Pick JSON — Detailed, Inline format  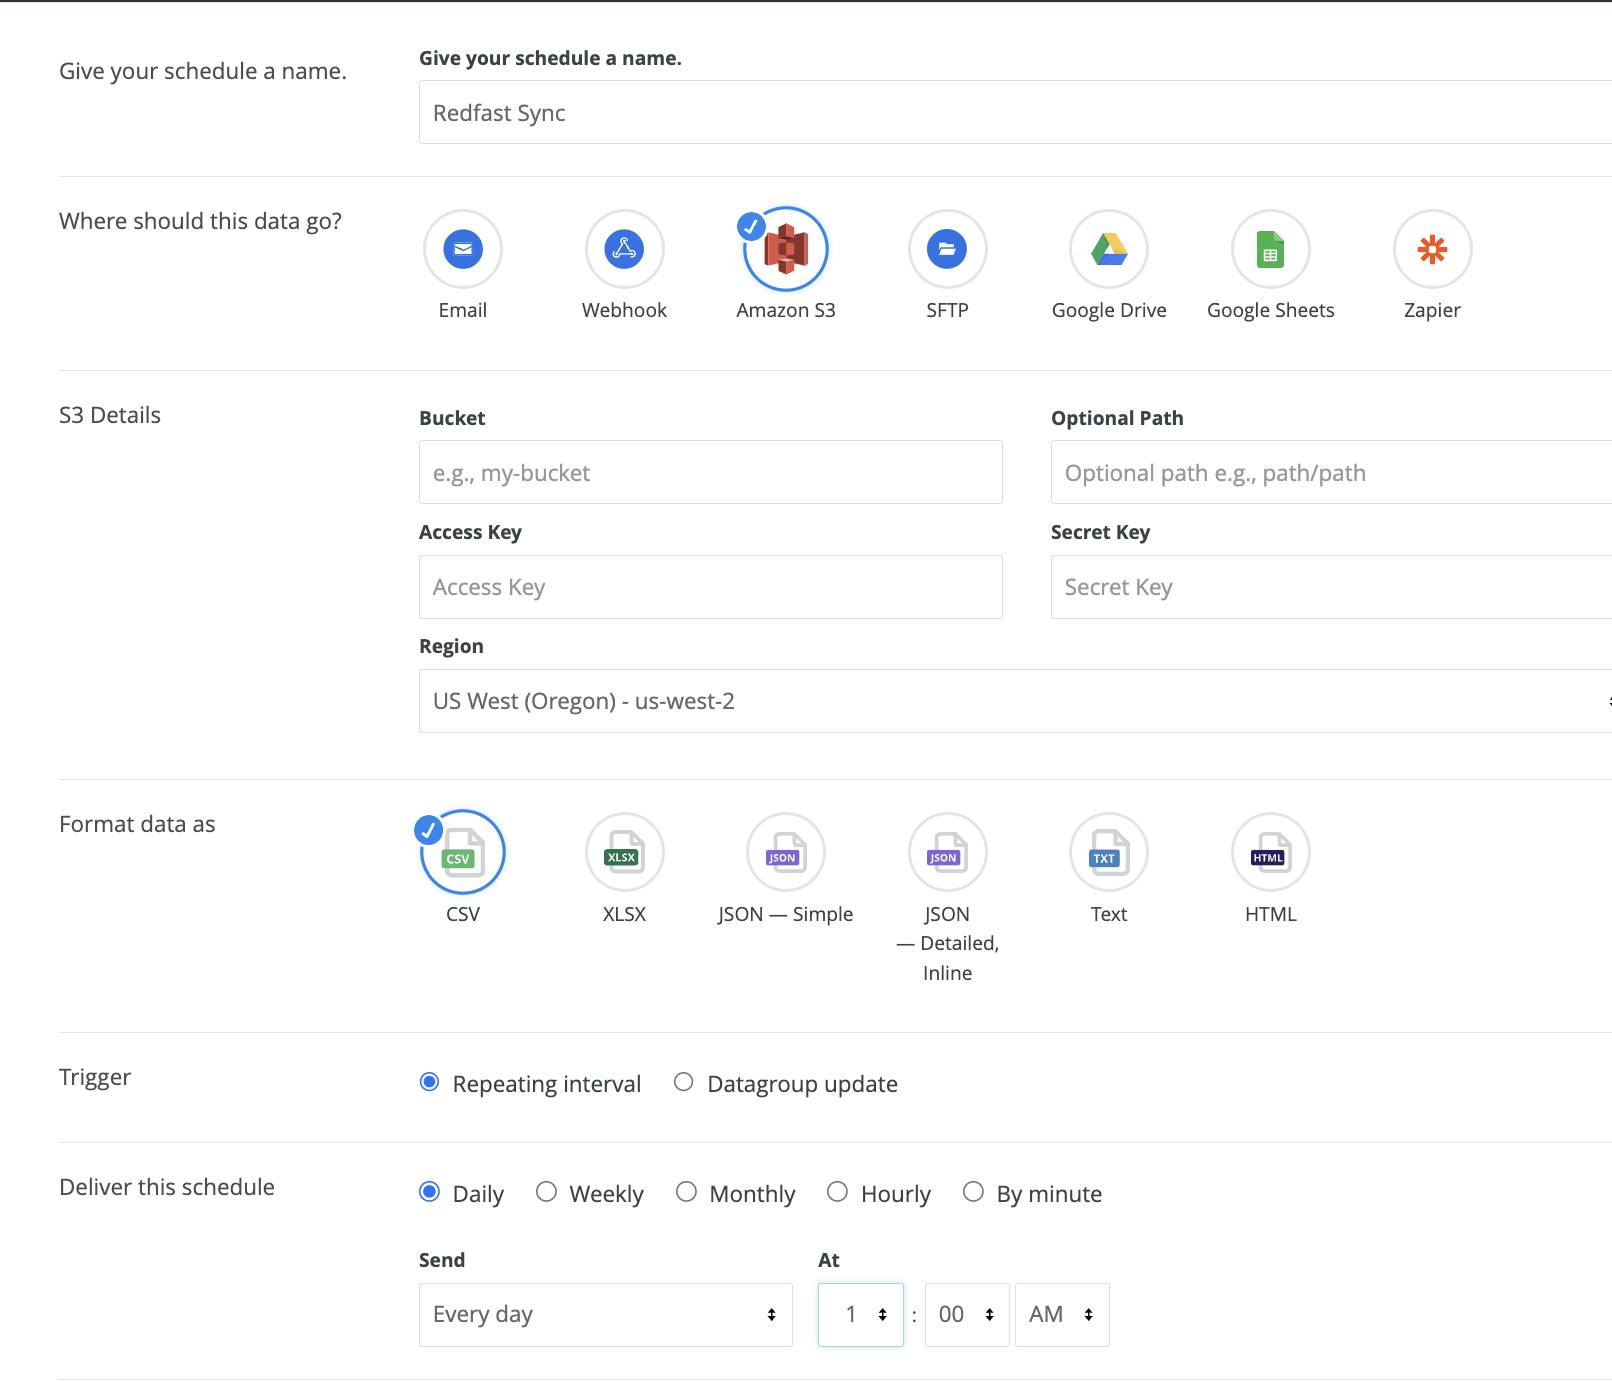(947, 852)
